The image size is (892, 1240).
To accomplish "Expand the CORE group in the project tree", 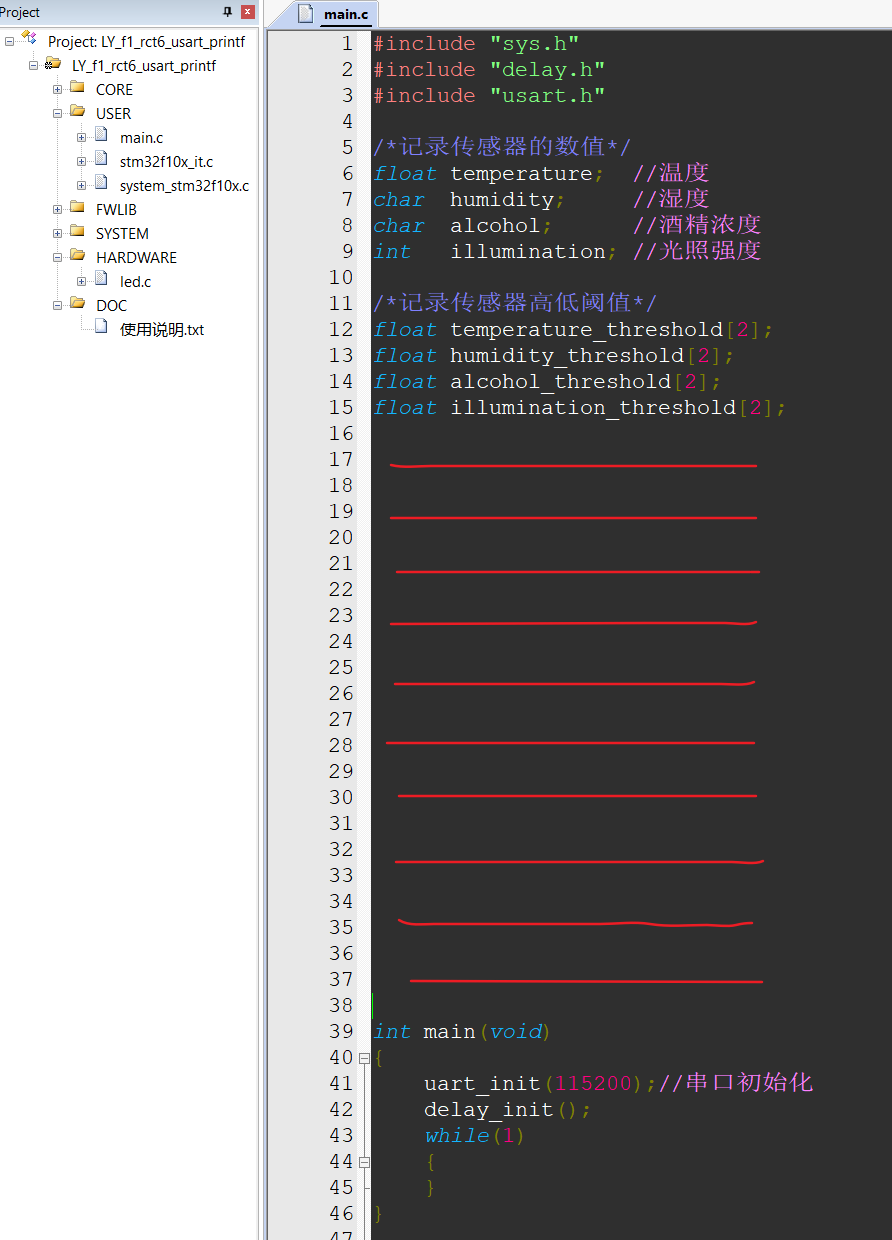I will point(57,89).
